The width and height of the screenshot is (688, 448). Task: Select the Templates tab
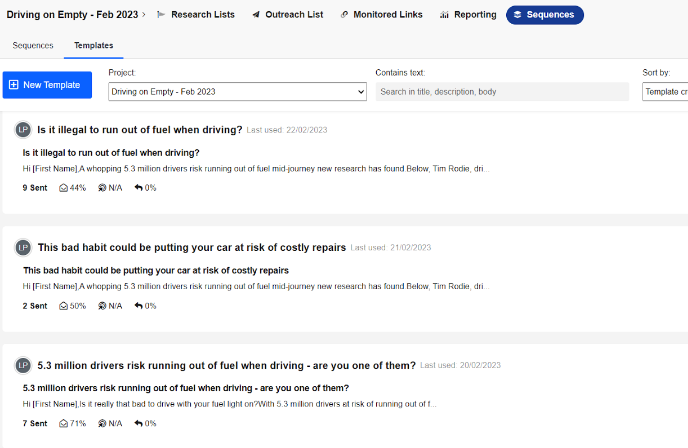pos(93,46)
